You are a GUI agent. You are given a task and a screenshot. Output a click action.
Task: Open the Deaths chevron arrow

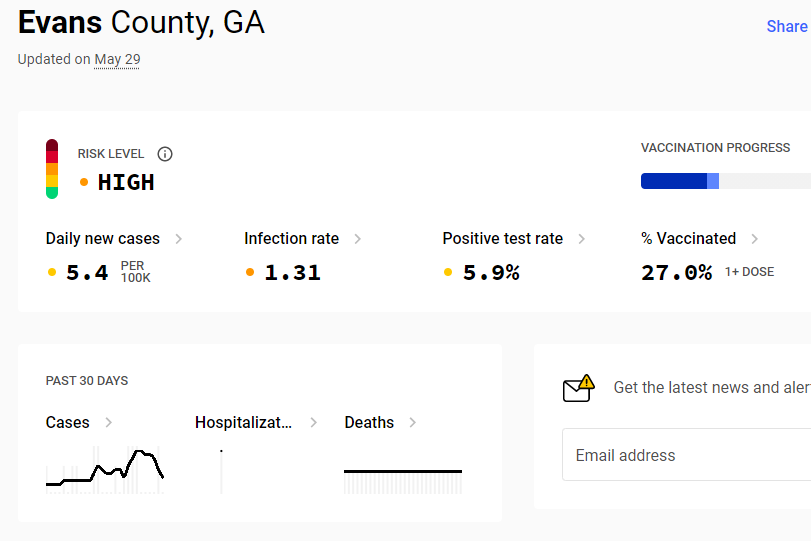tap(413, 423)
